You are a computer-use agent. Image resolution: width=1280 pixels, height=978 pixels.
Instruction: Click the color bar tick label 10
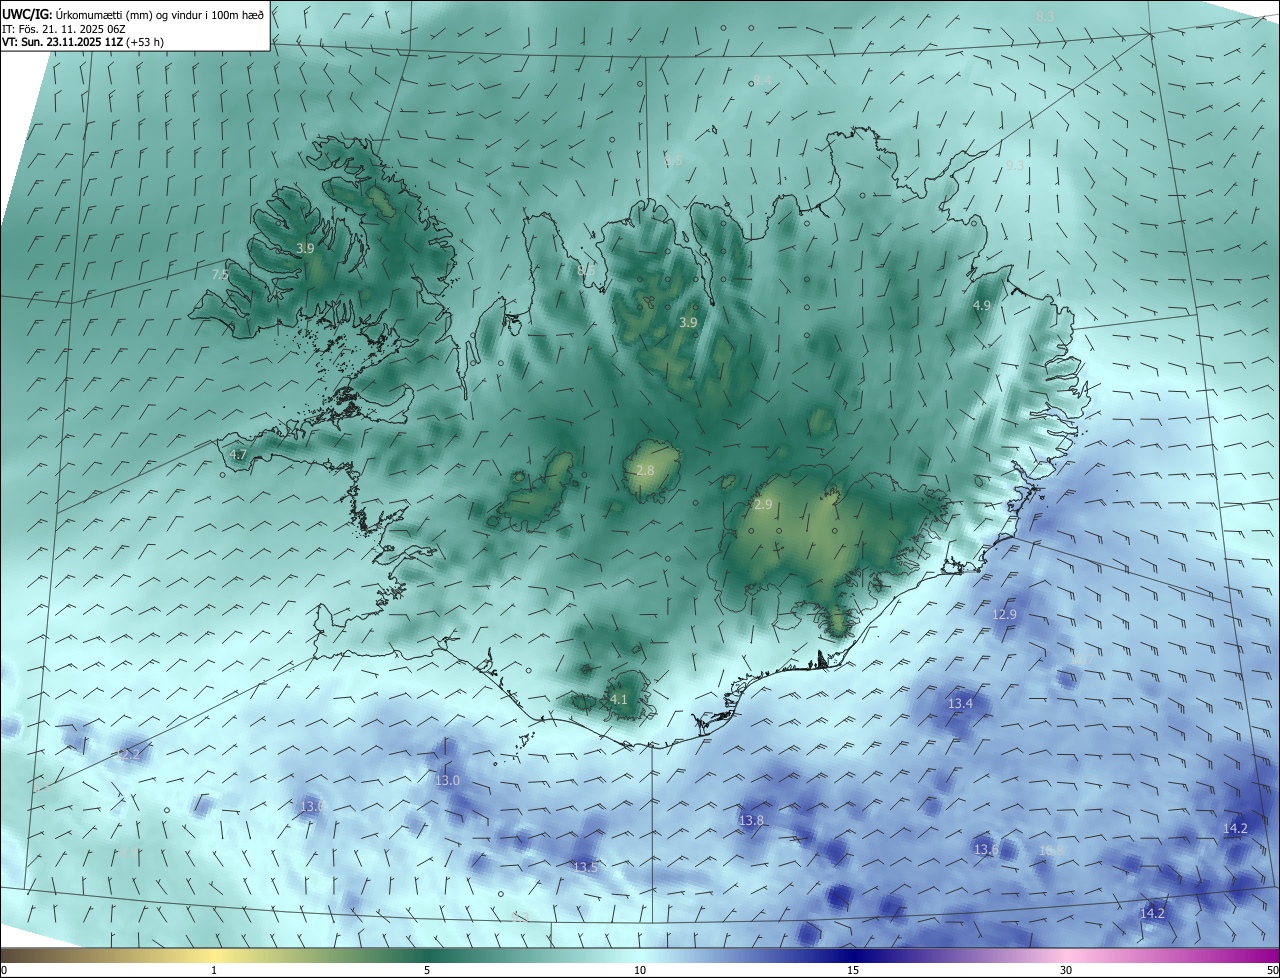tap(640, 970)
